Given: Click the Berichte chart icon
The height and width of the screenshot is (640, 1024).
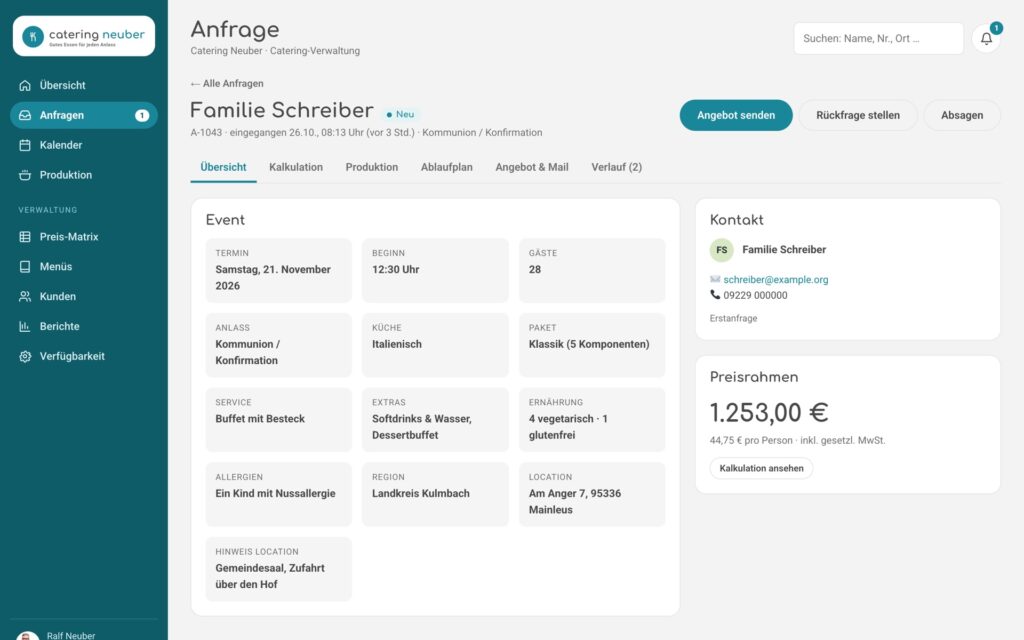Looking at the screenshot, I should (x=25, y=327).
